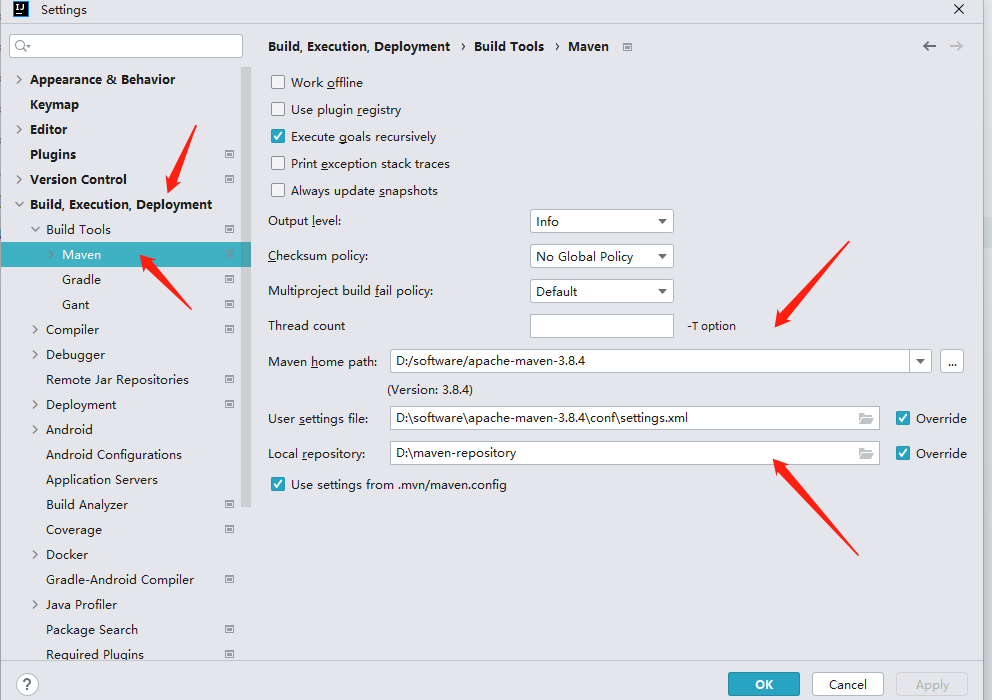
Task: Click project icon next to Build Analyzer row
Action: click(230, 504)
